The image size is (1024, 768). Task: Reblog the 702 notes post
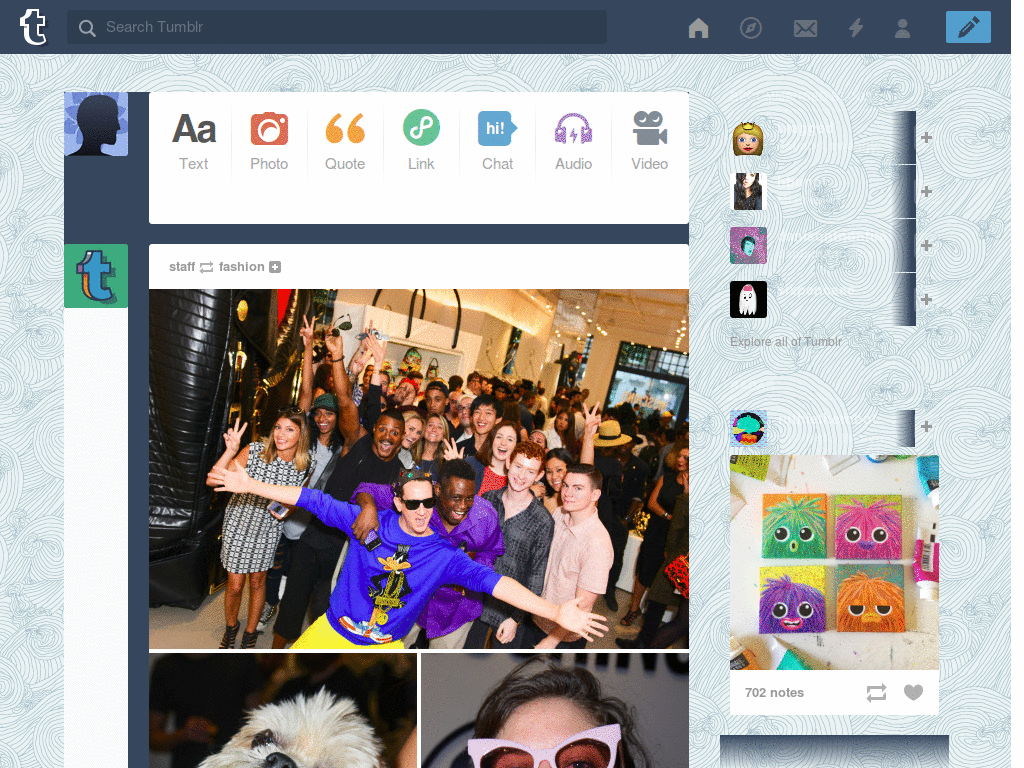pyautogui.click(x=877, y=692)
